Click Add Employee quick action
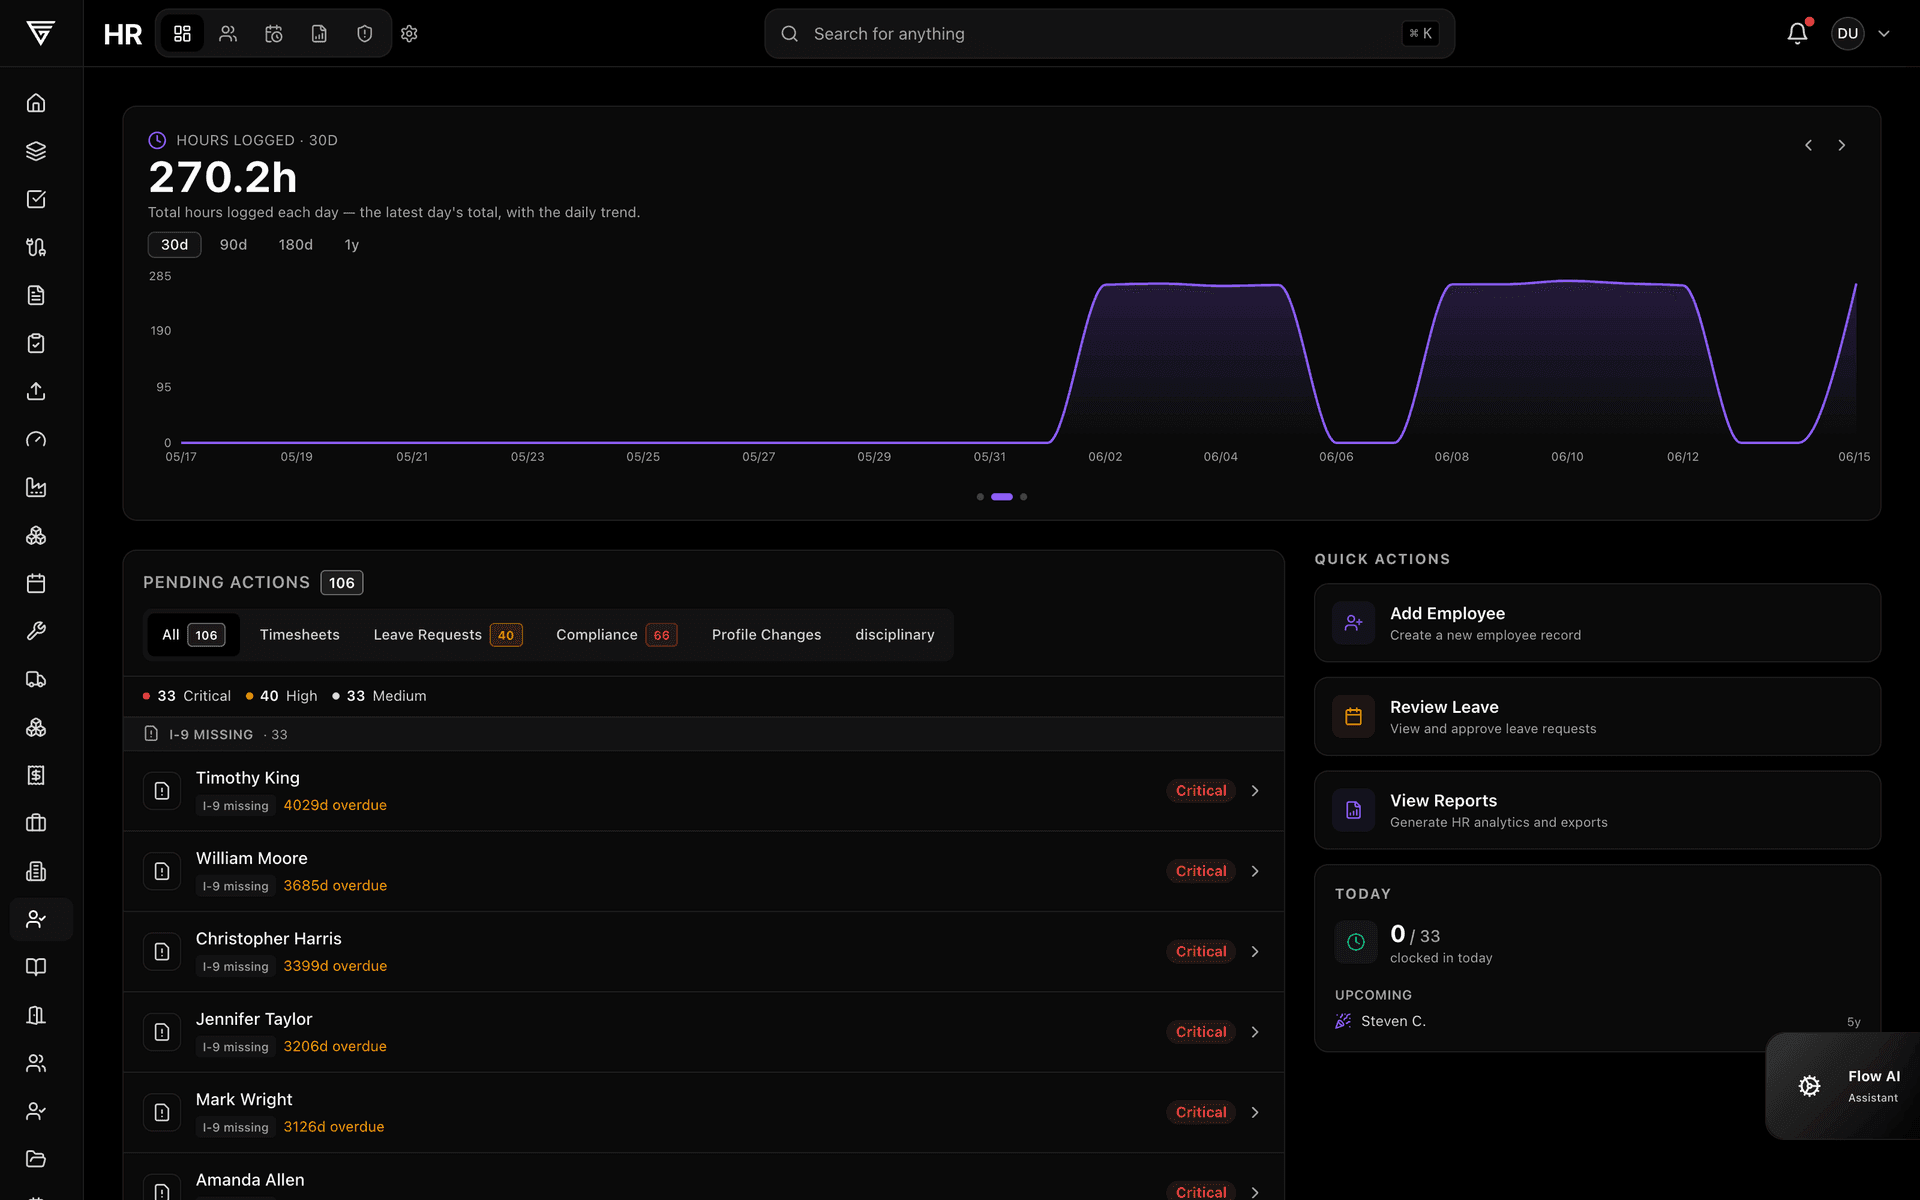 point(1597,623)
